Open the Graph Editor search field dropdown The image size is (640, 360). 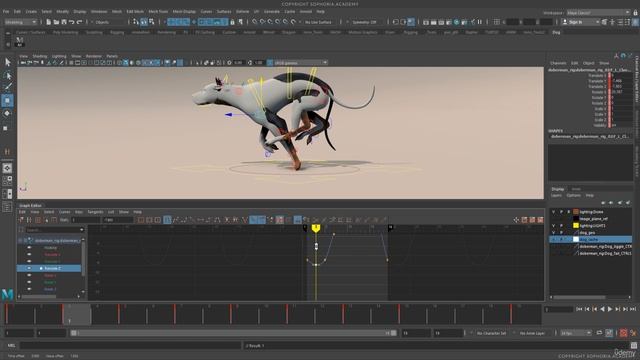[81, 230]
